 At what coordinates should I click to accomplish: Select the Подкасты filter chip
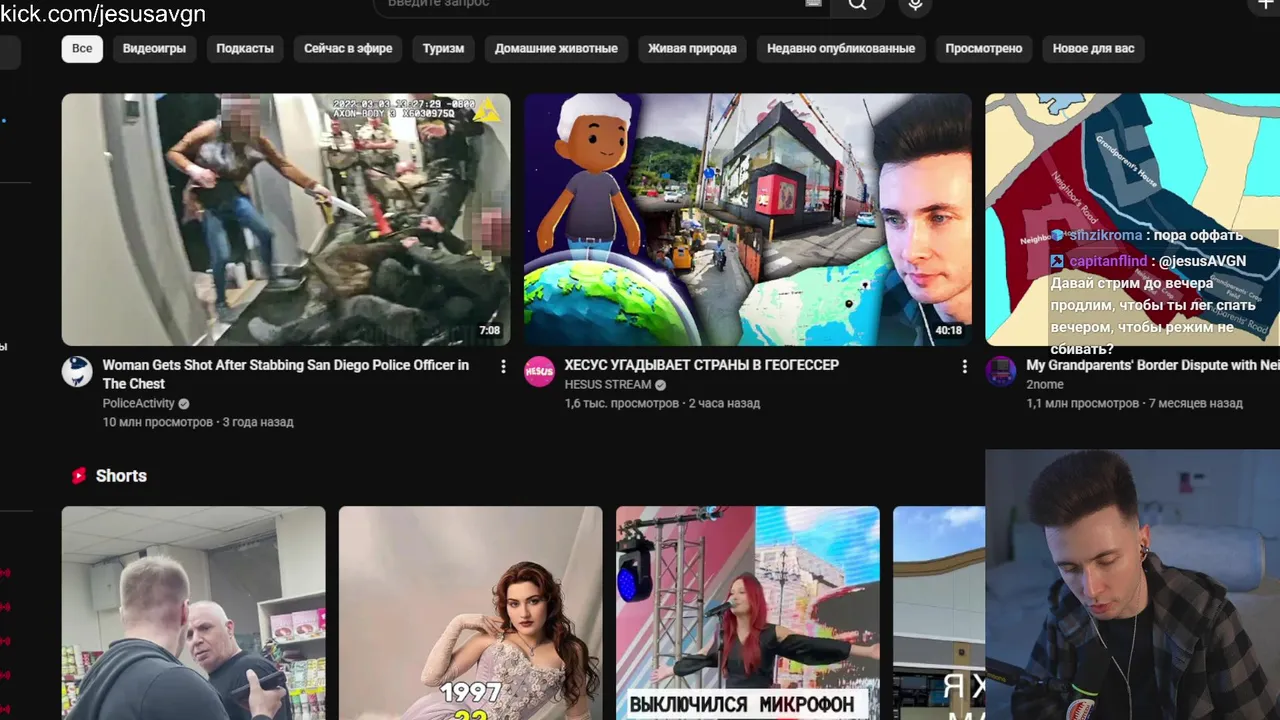pos(245,48)
